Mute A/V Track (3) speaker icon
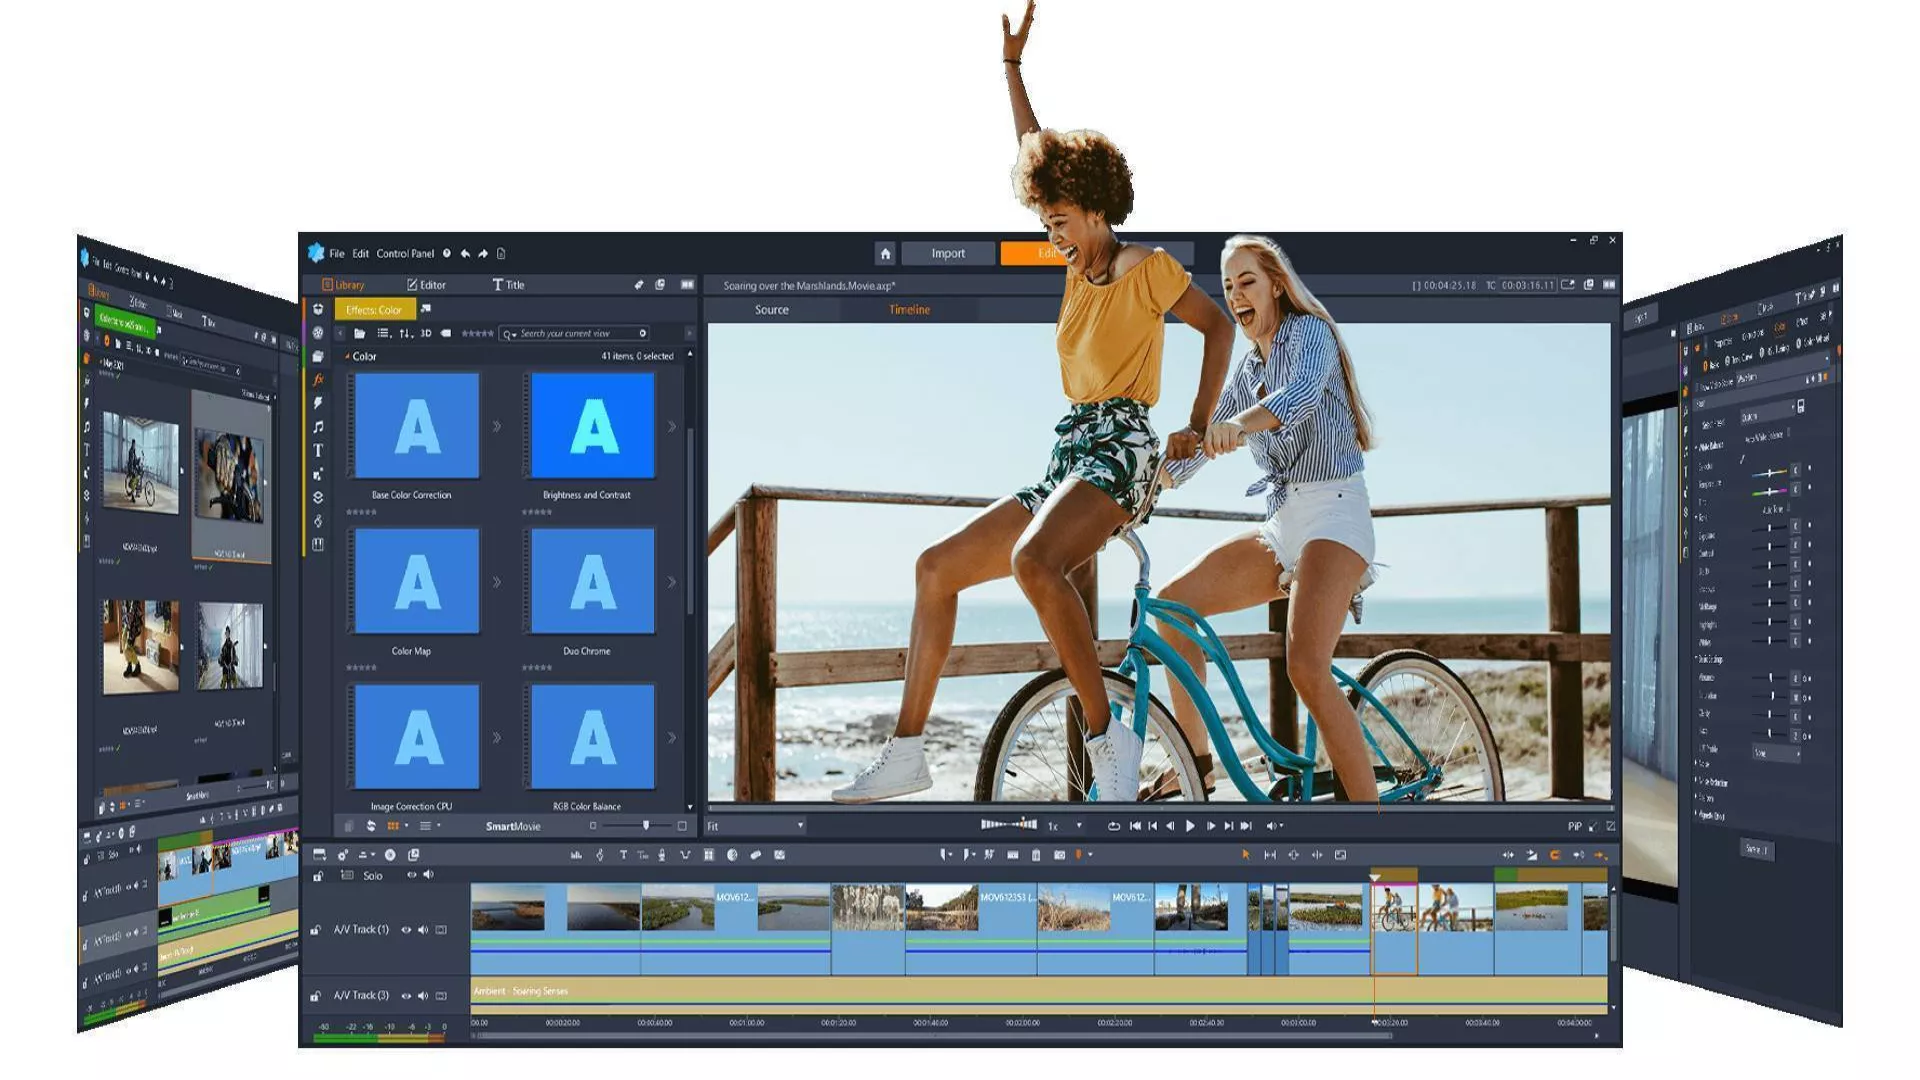Screen dimensions: 1920x1080 (423, 996)
